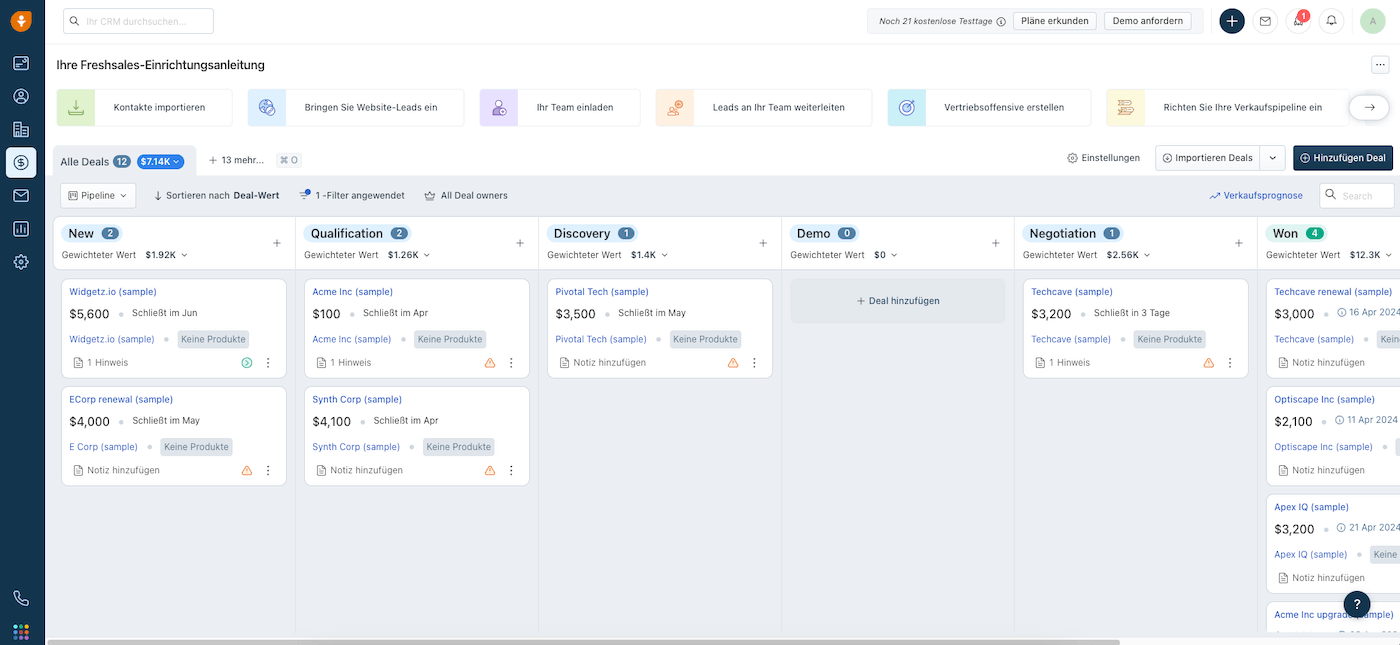
Task: Open the three-dot menu on the ECorp renewal card
Action: [268, 470]
